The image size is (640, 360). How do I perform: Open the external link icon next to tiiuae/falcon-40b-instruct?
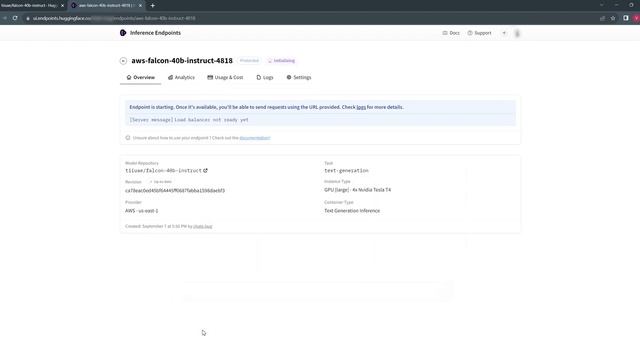click(205, 171)
